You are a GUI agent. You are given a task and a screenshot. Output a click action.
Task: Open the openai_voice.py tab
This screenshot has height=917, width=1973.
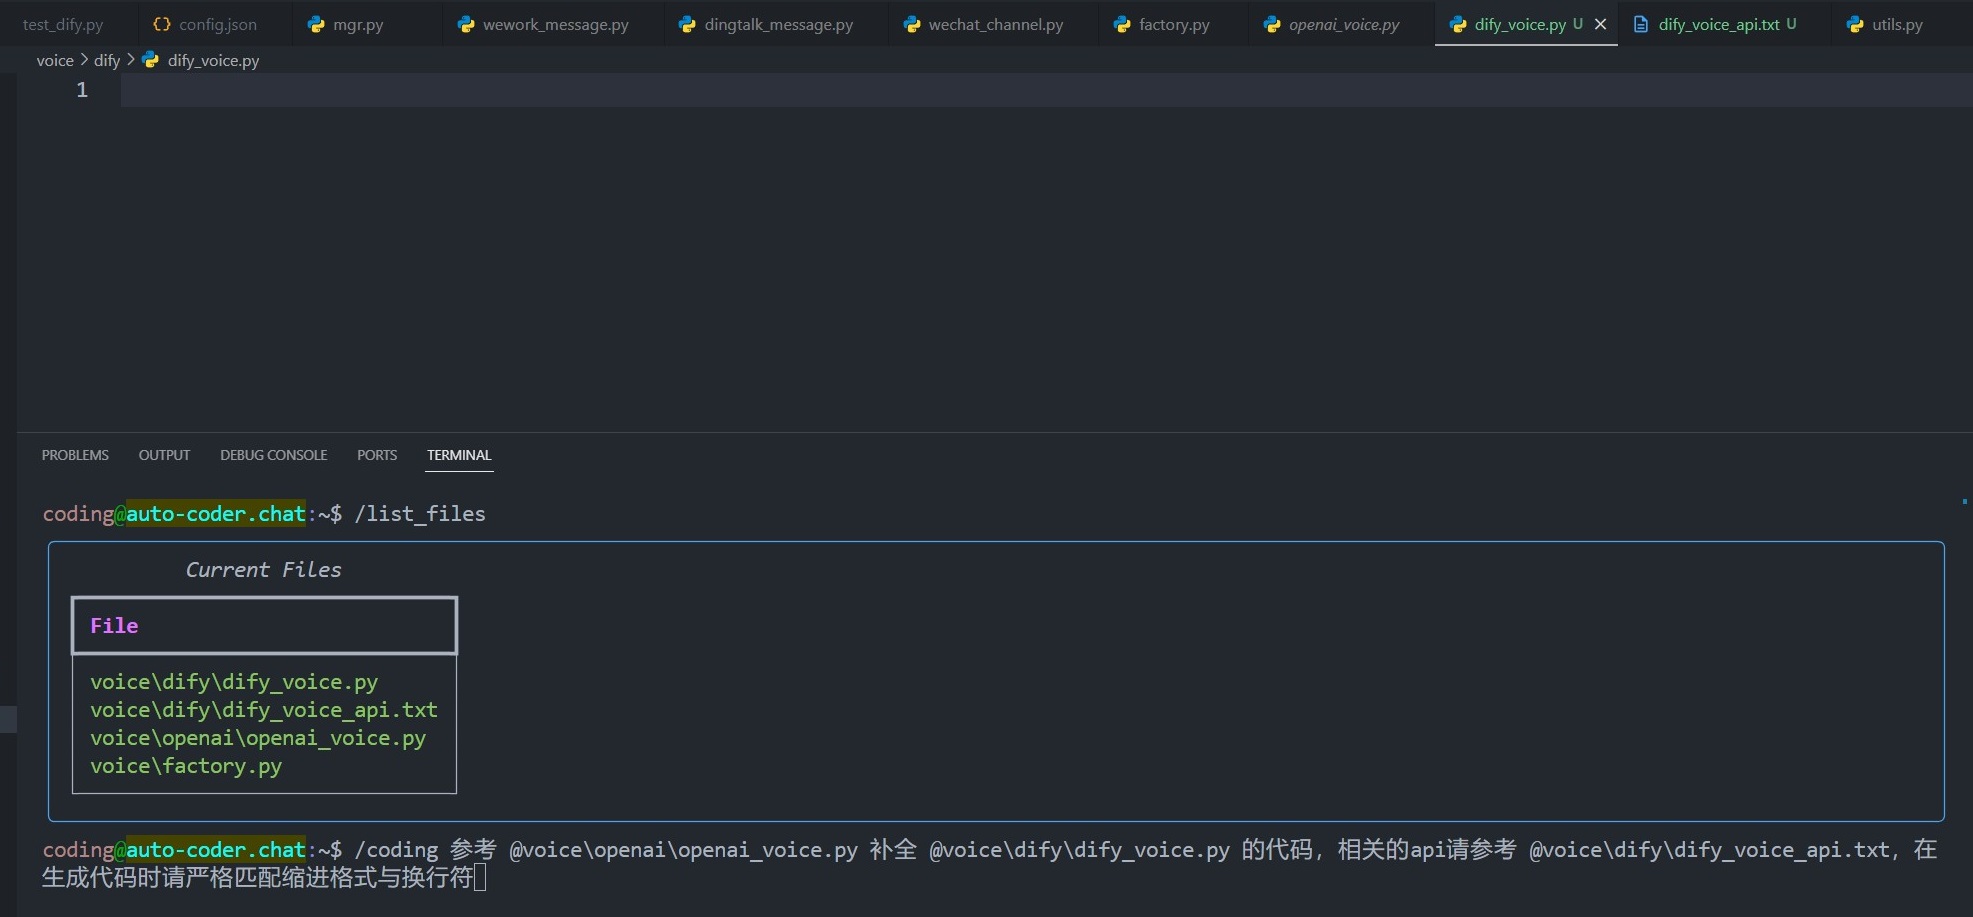pos(1343,24)
